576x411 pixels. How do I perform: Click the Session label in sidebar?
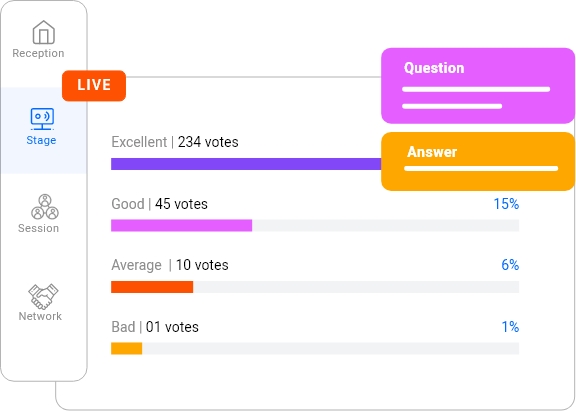(39, 228)
